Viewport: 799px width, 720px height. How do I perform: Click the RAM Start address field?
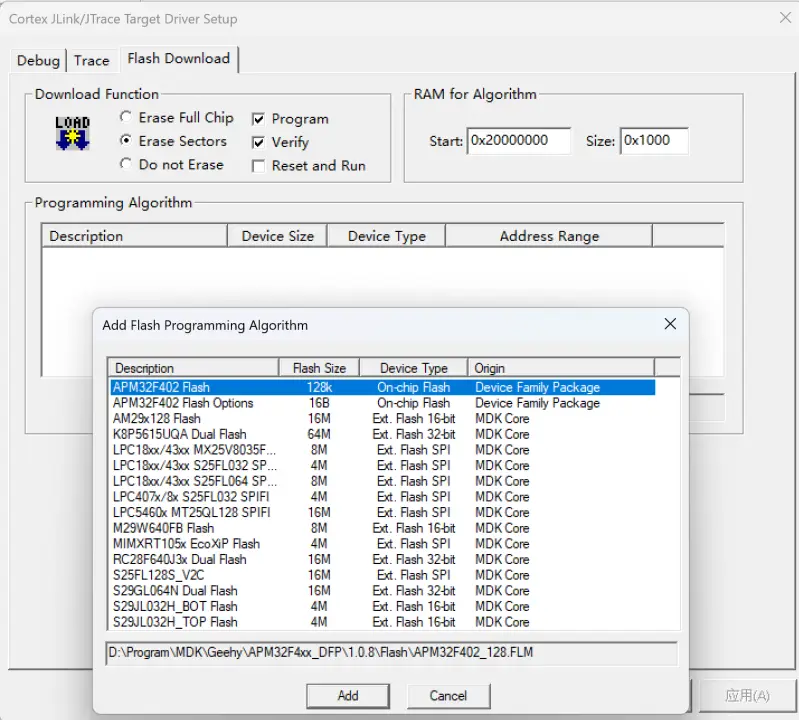point(518,141)
